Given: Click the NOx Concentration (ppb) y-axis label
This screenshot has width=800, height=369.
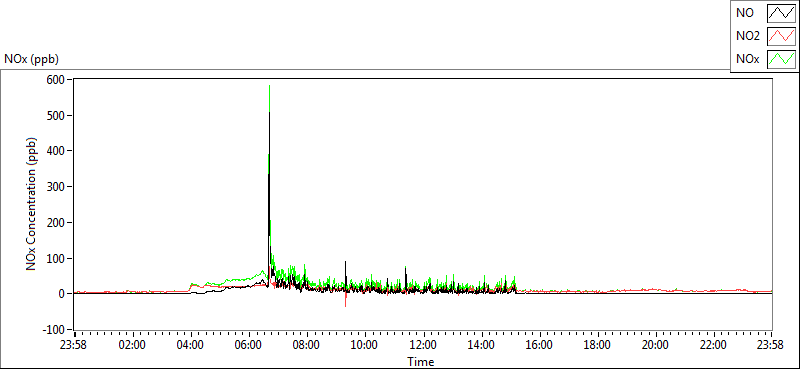Looking at the screenshot, I should coord(32,204).
